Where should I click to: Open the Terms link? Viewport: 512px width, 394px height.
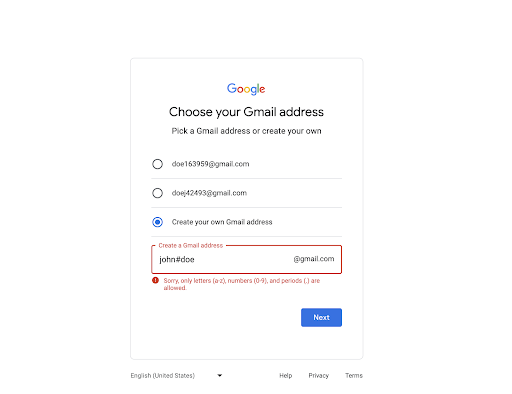pos(354,376)
